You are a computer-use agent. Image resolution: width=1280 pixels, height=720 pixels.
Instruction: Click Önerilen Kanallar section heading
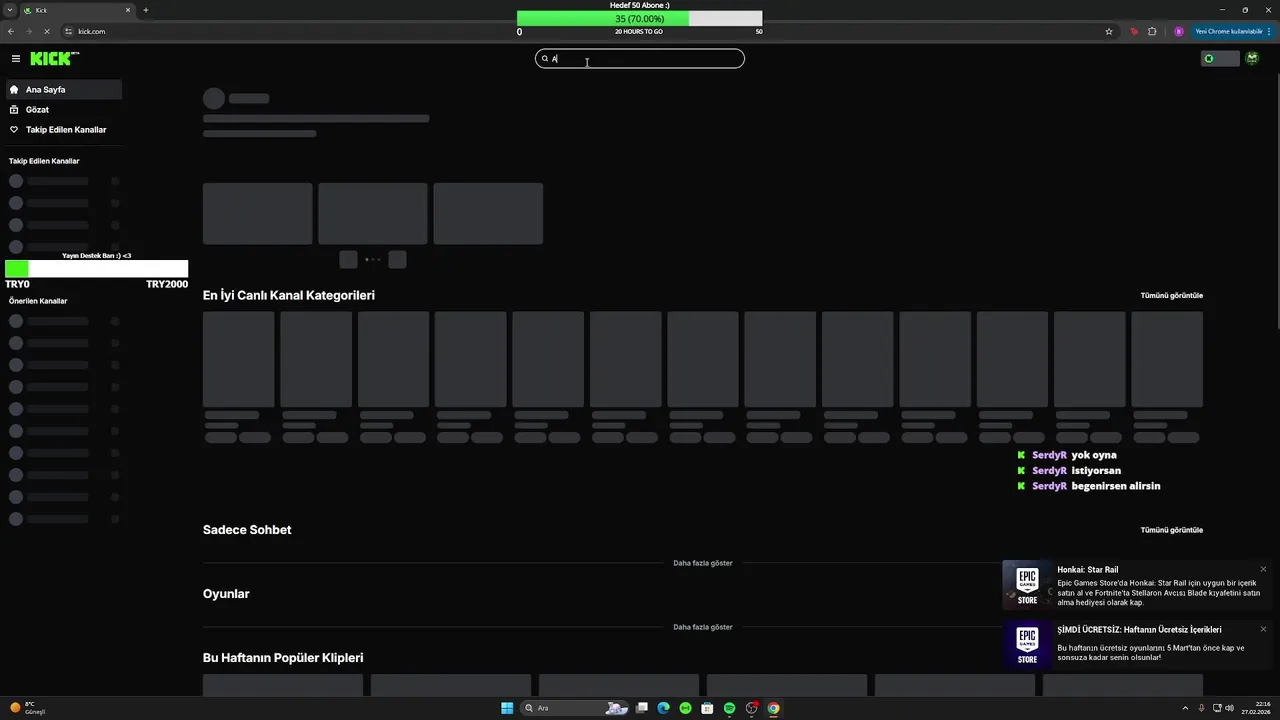(x=38, y=301)
